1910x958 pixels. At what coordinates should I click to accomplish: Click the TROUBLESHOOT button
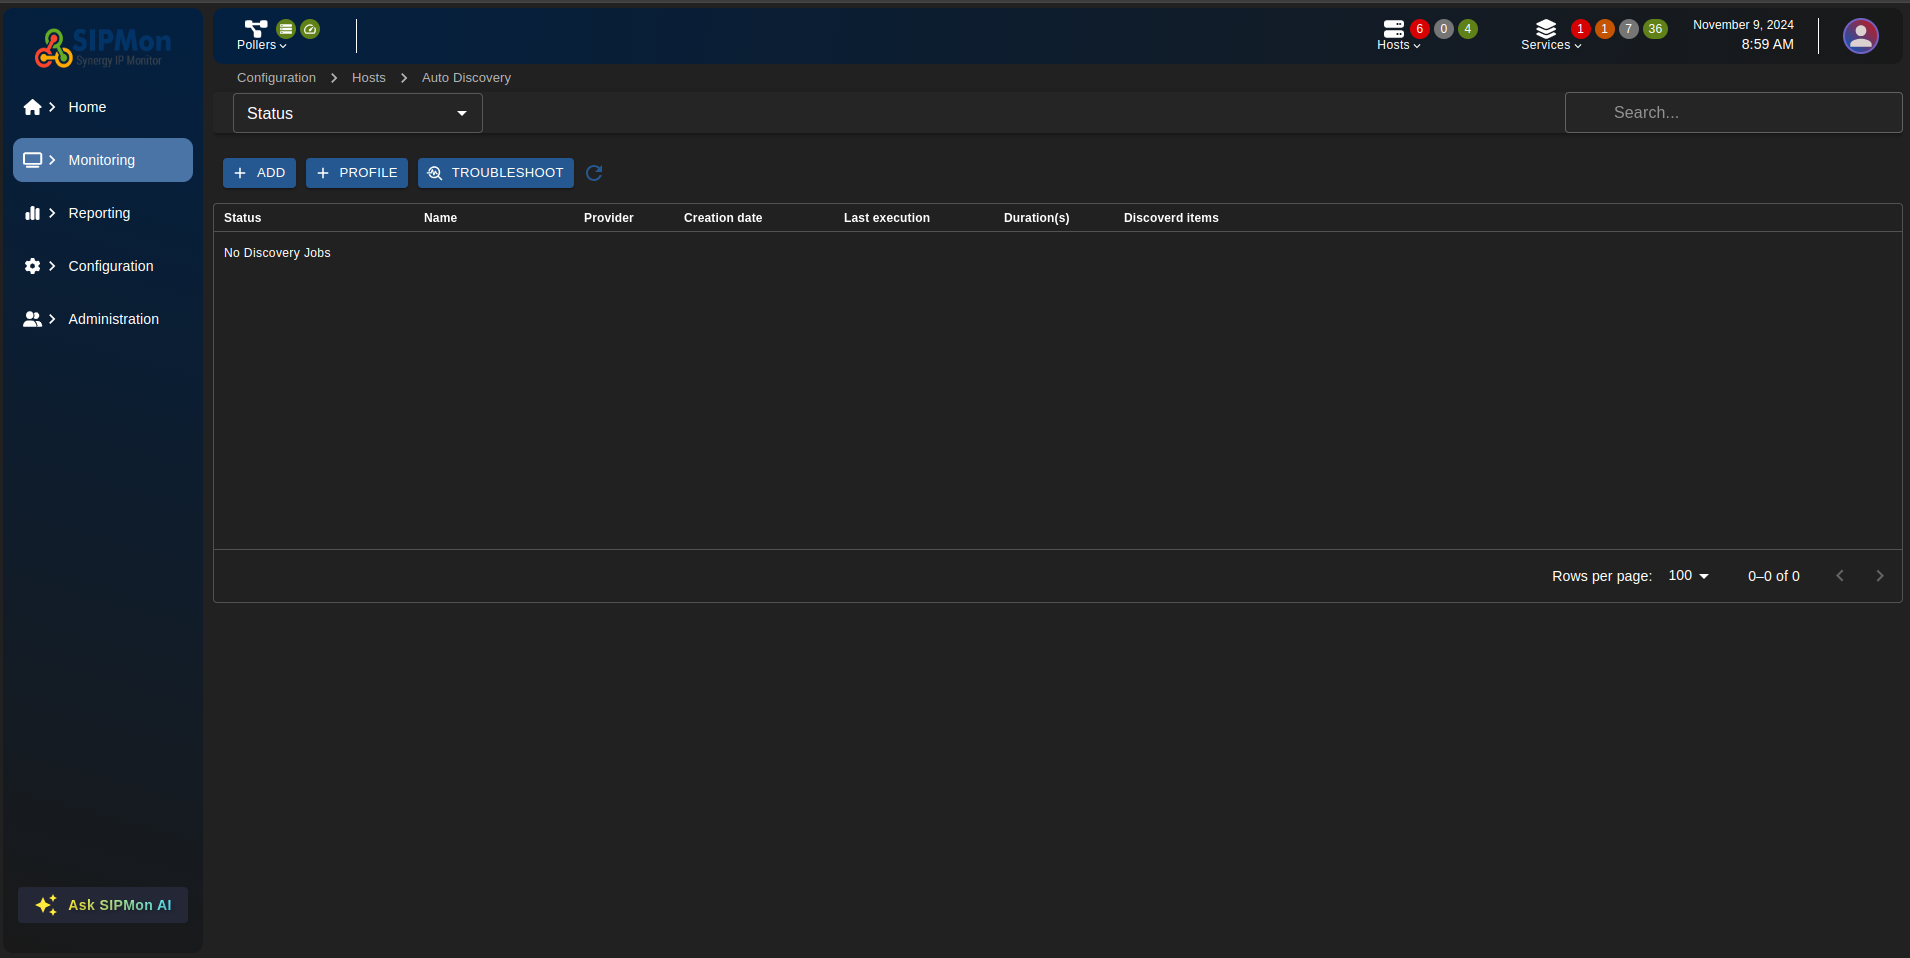coord(495,173)
